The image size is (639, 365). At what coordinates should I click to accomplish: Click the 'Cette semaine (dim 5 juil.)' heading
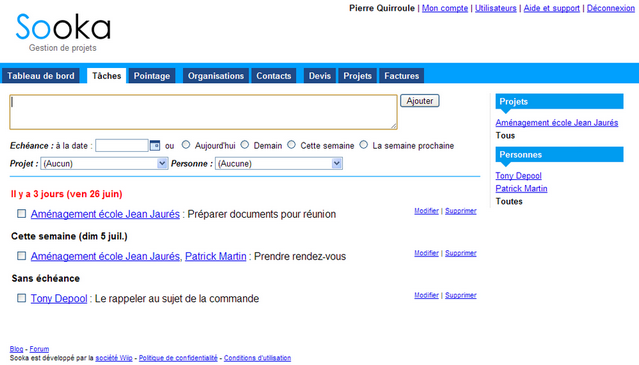[x=69, y=236]
